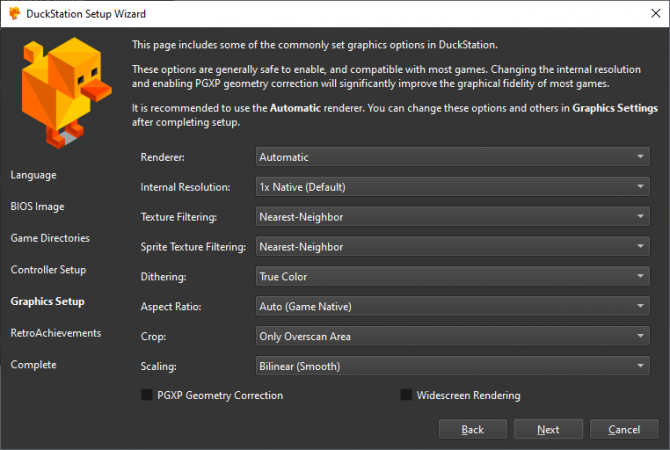Viewport: 670px width, 450px height.
Task: Open the RetroAchievements step
Action: [56, 333]
